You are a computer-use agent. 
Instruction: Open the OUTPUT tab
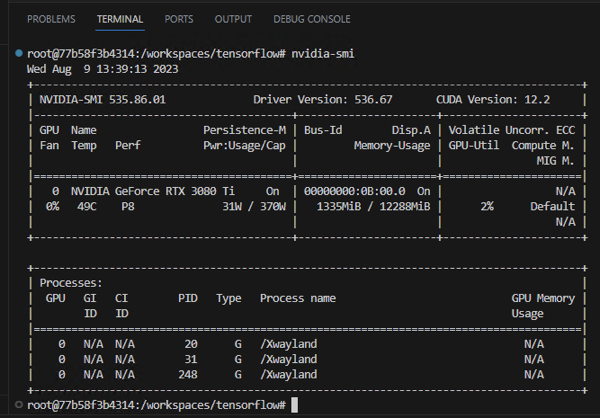point(233,19)
